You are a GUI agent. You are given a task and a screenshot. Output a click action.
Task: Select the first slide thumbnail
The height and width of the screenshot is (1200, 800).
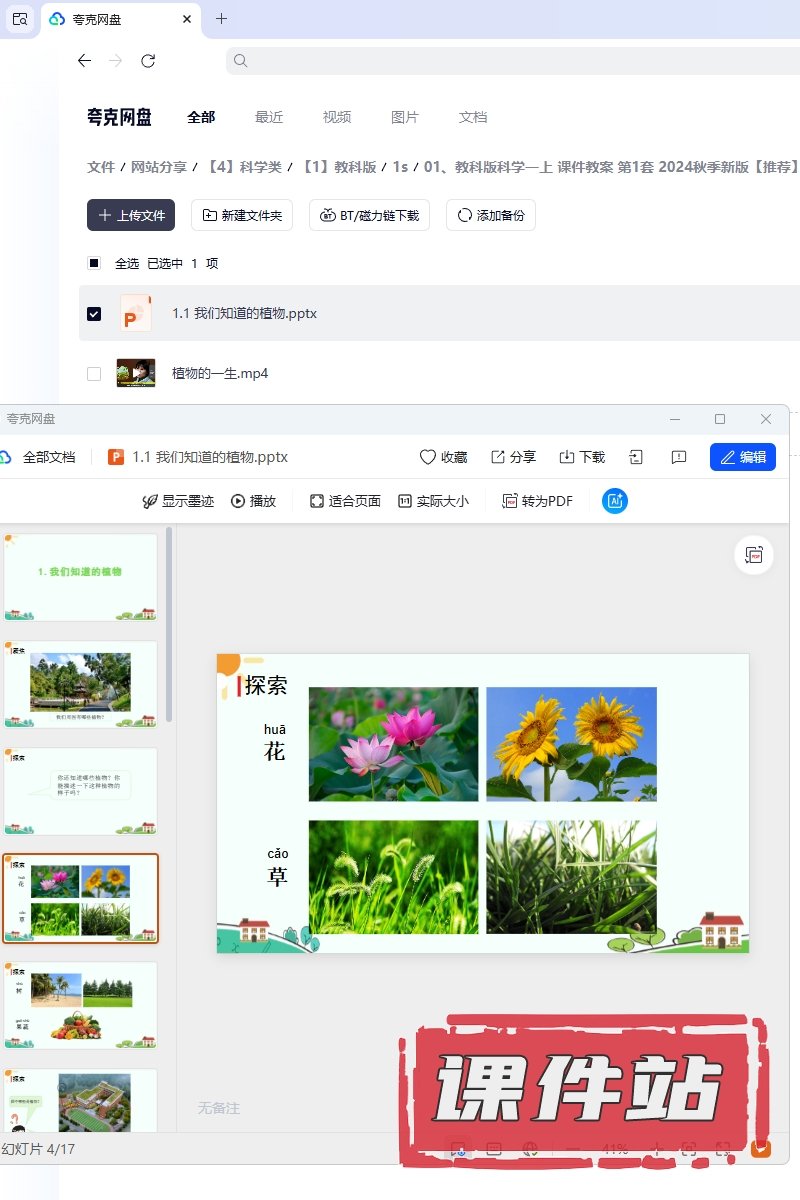pyautogui.click(x=81, y=577)
